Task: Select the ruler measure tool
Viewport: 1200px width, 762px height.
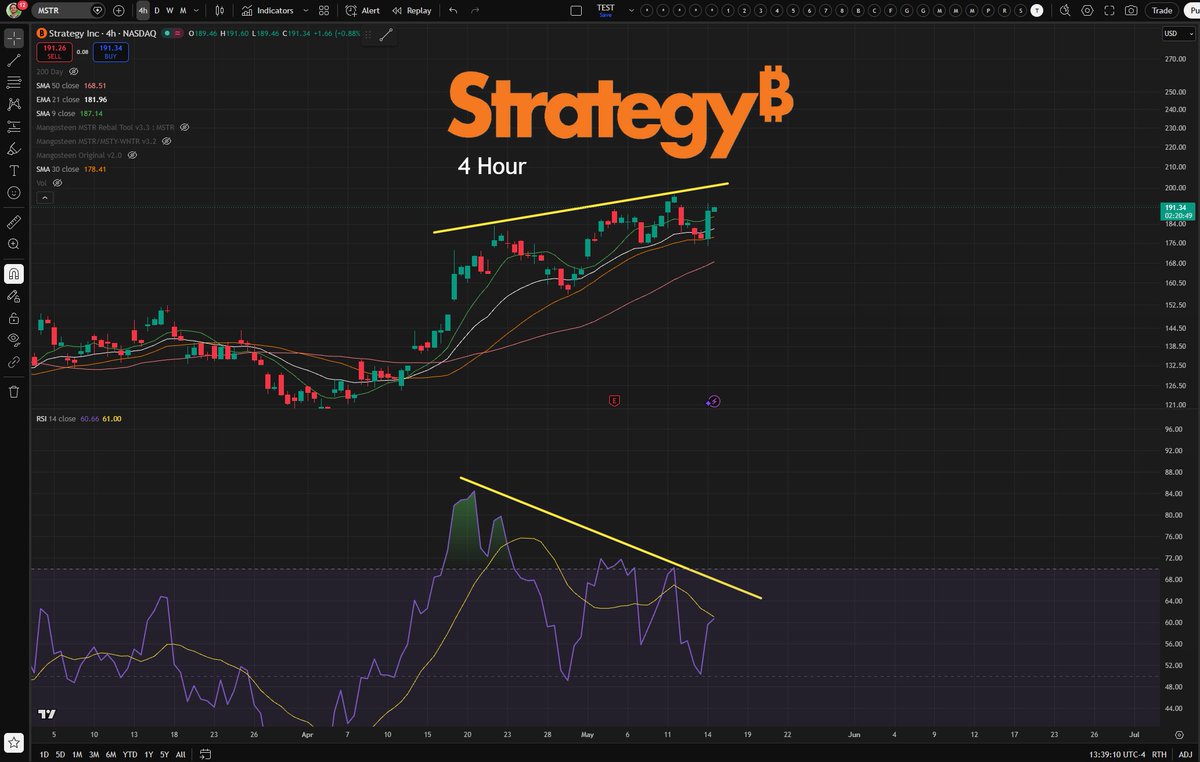Action: tap(14, 220)
